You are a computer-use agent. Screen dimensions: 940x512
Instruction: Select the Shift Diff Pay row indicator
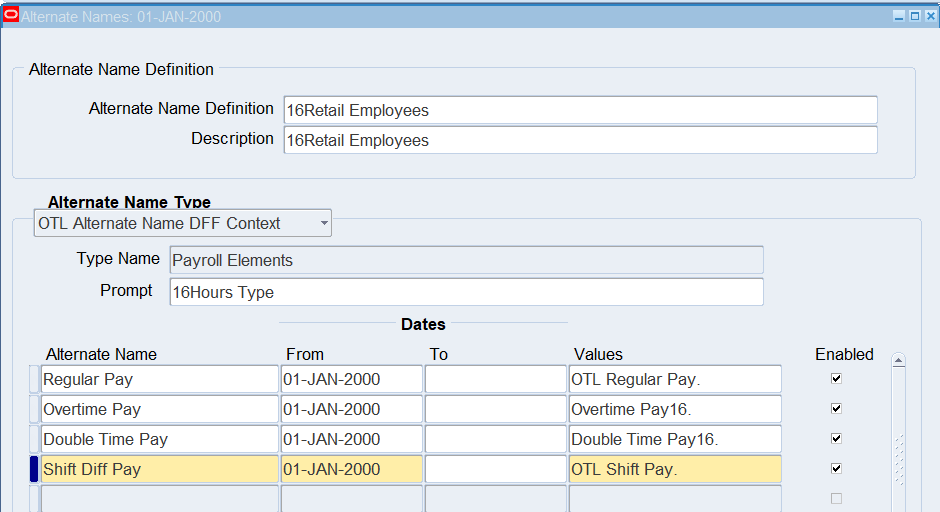(33, 469)
